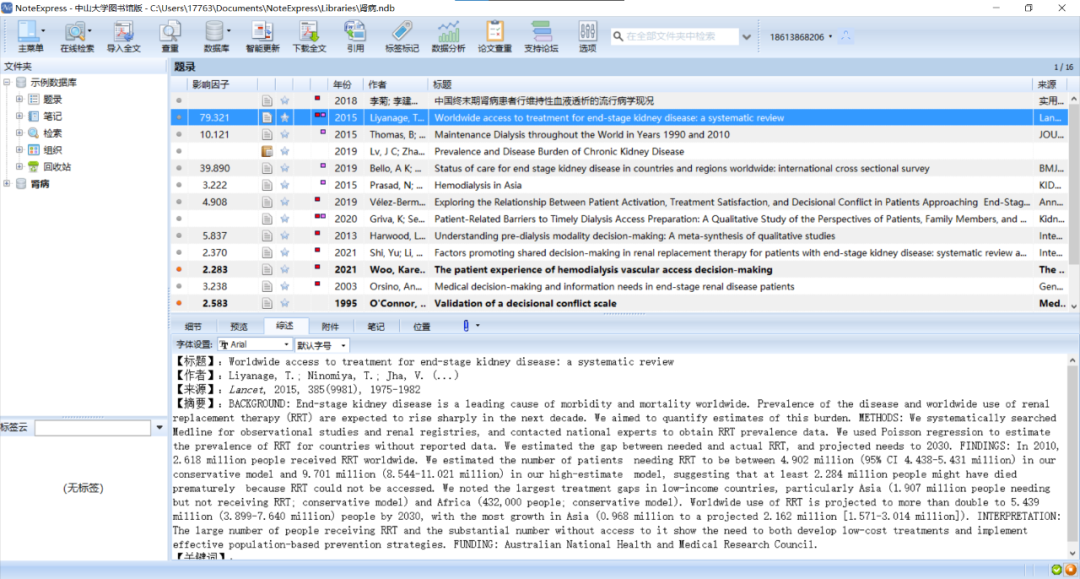Open the 支持论坛 support forum icon

coord(541,36)
